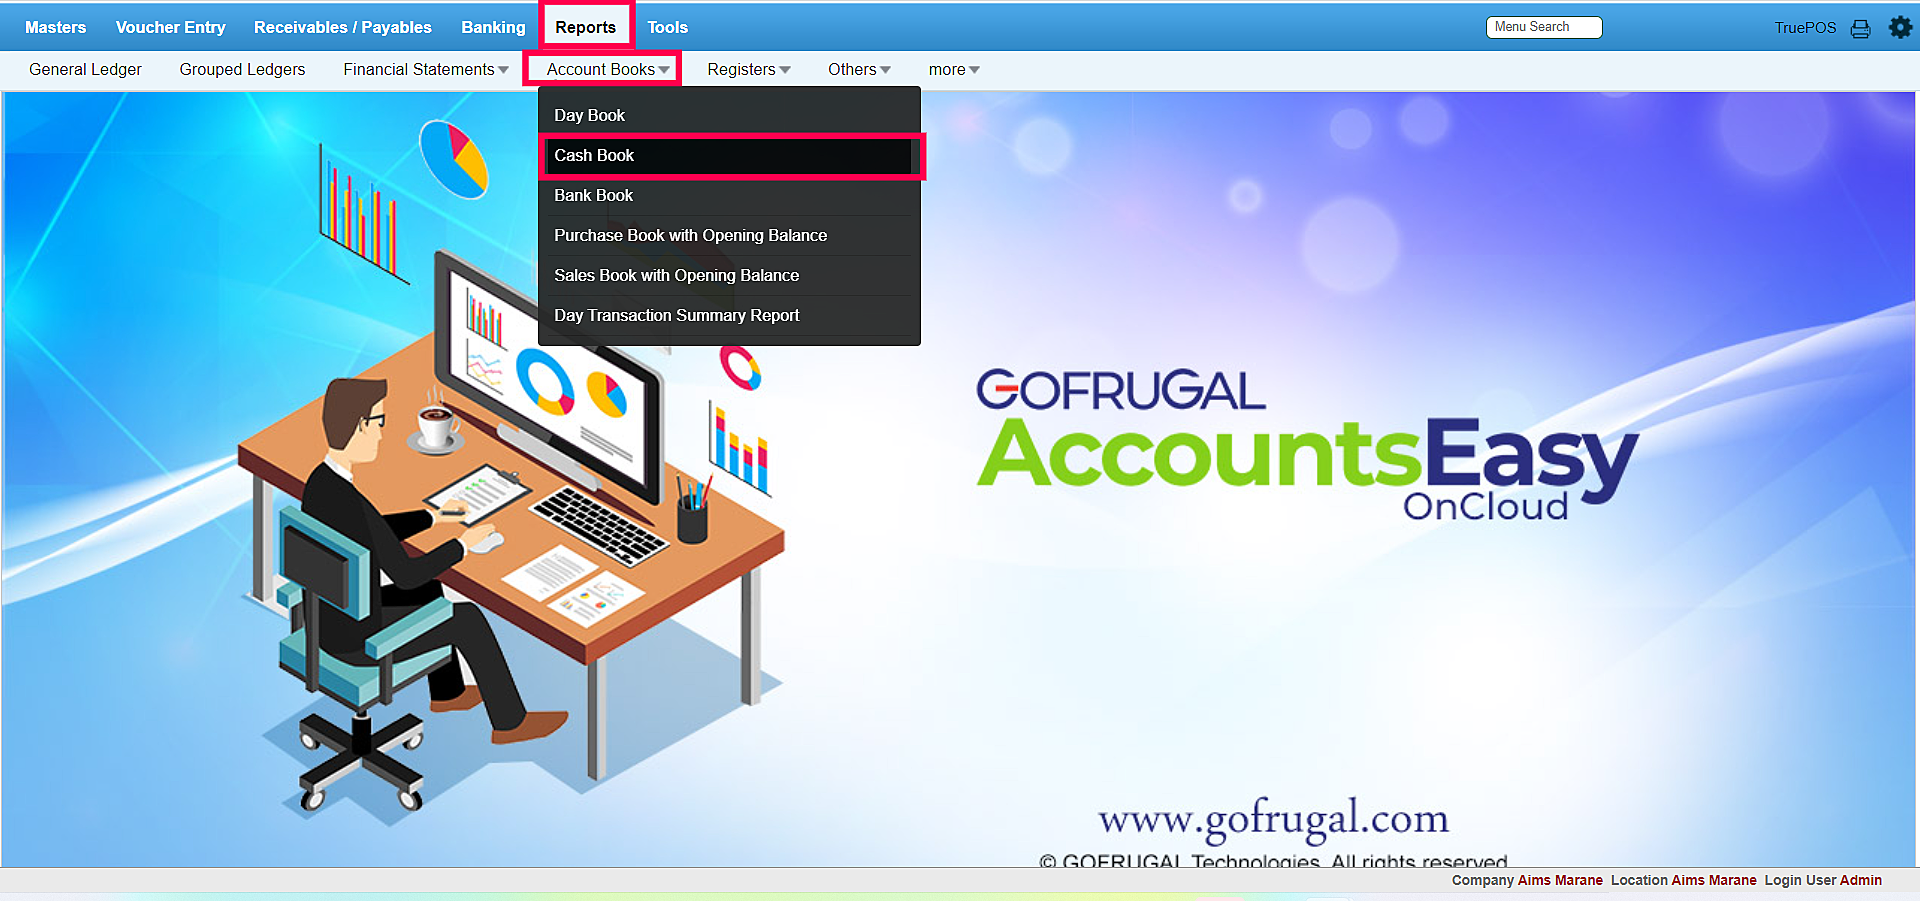Click 'Login User Admin' in status bar
The image size is (1920, 901).
point(1823,880)
